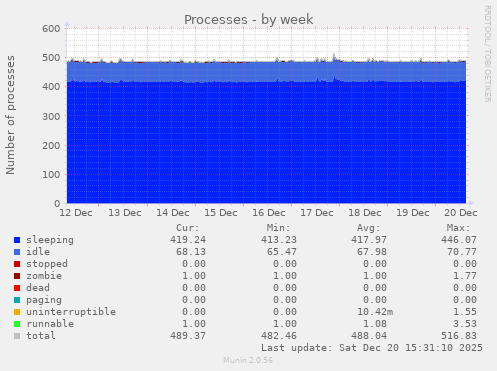Click the '18 Dec' x-axis label

[x=365, y=213]
